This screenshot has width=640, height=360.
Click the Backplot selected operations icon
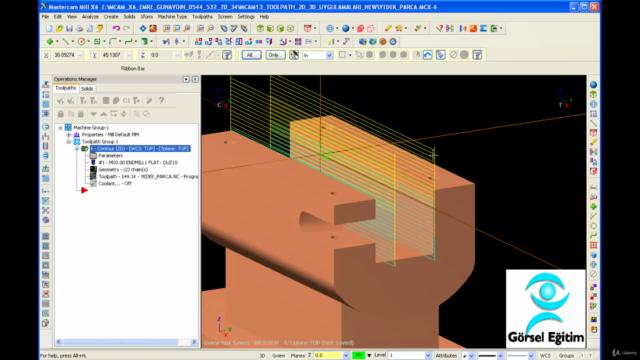106,100
